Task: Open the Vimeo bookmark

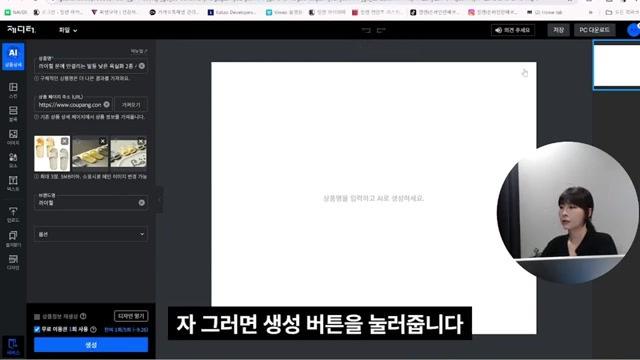Action: click(284, 12)
